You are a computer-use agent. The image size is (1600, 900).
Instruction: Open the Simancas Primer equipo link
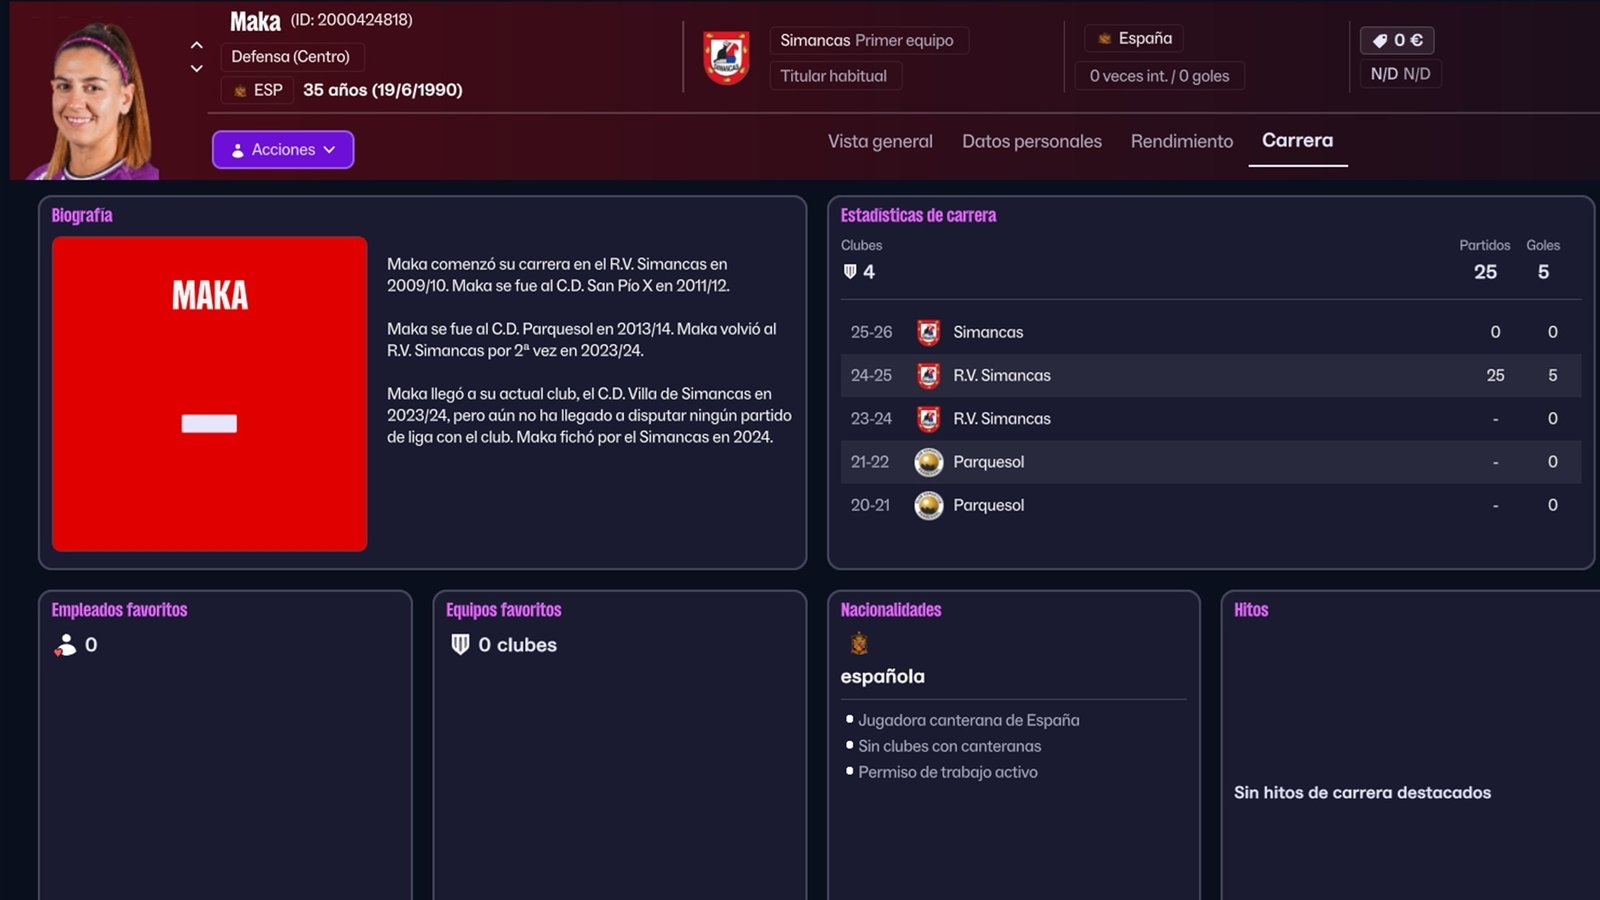866,40
